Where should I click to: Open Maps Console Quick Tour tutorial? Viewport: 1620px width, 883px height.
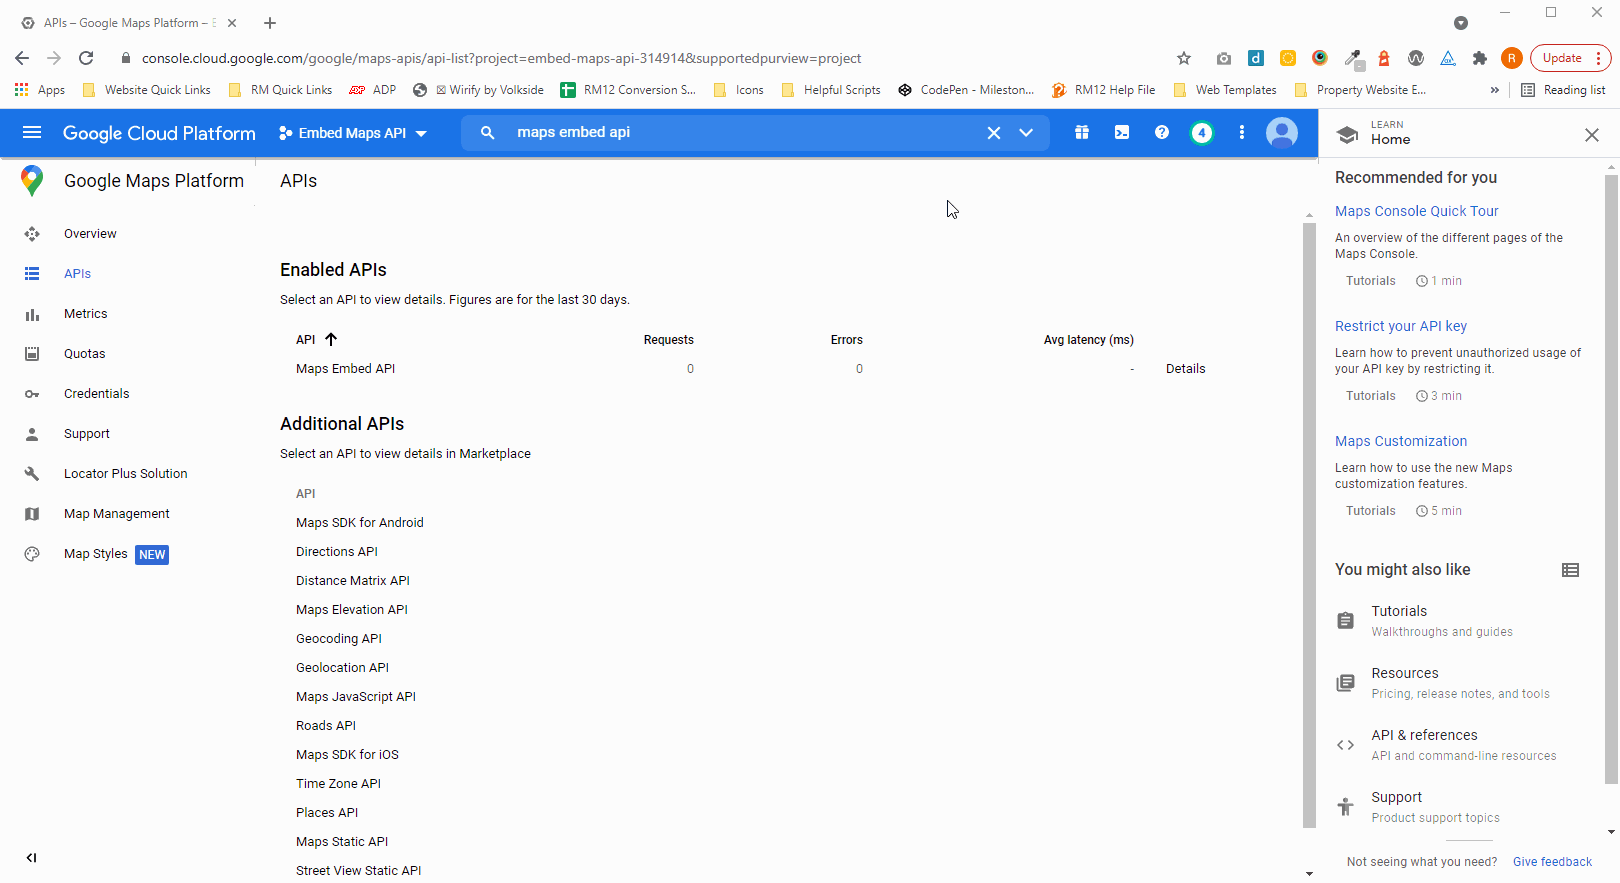[1416, 211]
